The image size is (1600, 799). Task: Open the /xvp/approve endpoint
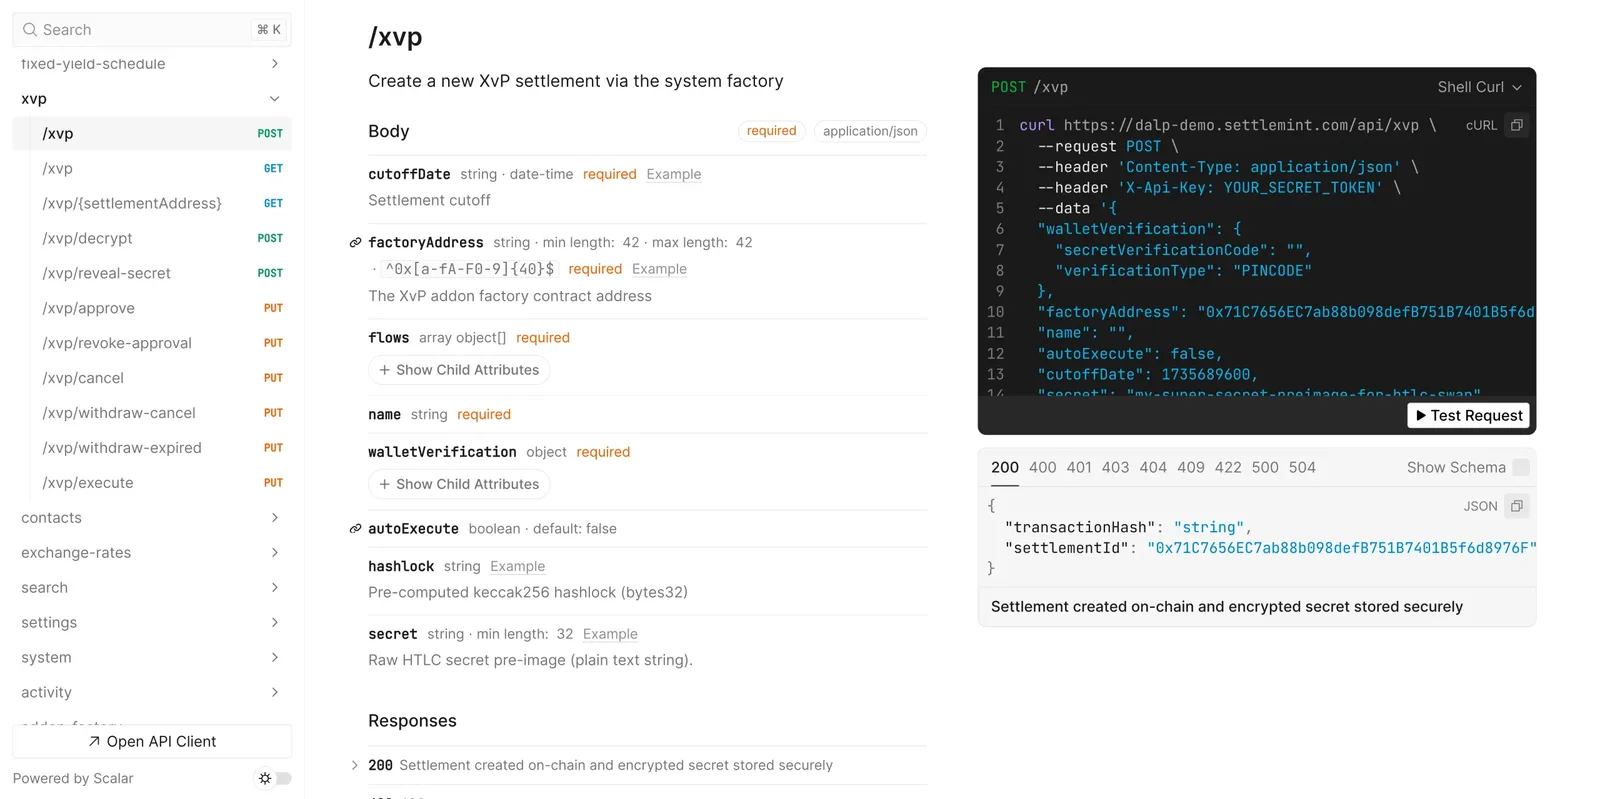pyautogui.click(x=152, y=308)
